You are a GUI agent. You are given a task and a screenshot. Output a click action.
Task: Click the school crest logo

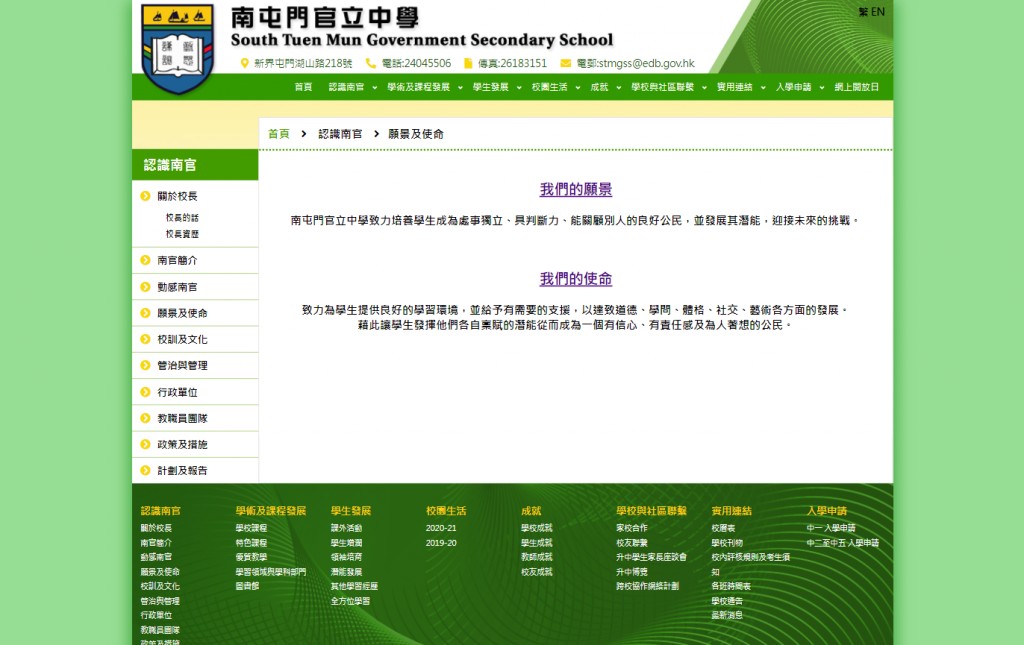(x=177, y=48)
